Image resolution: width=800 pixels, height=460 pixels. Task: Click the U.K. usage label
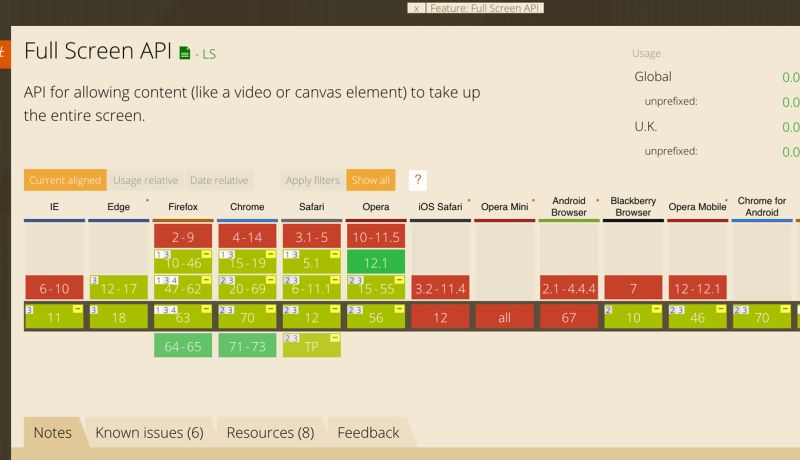tap(645, 126)
